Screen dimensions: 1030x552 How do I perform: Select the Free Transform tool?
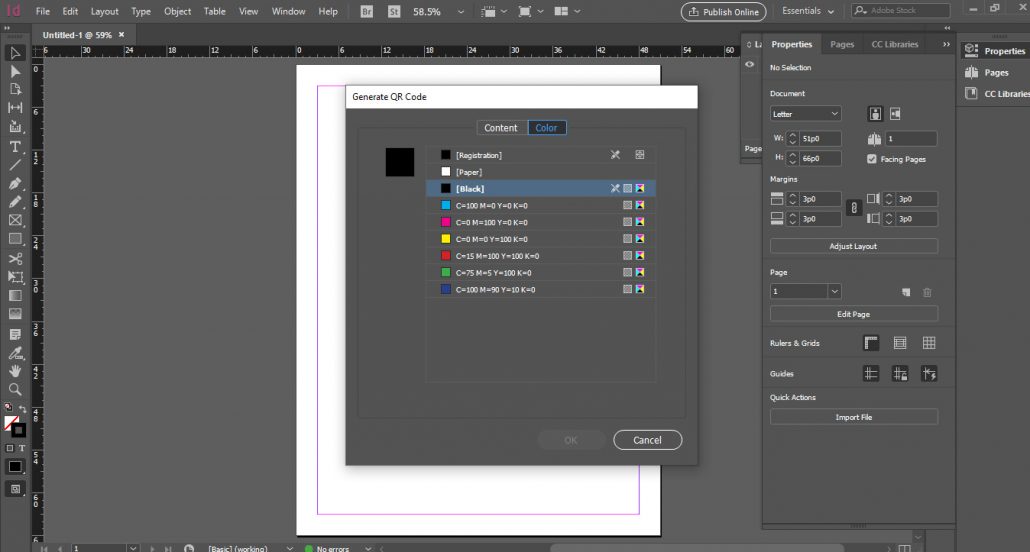15,277
